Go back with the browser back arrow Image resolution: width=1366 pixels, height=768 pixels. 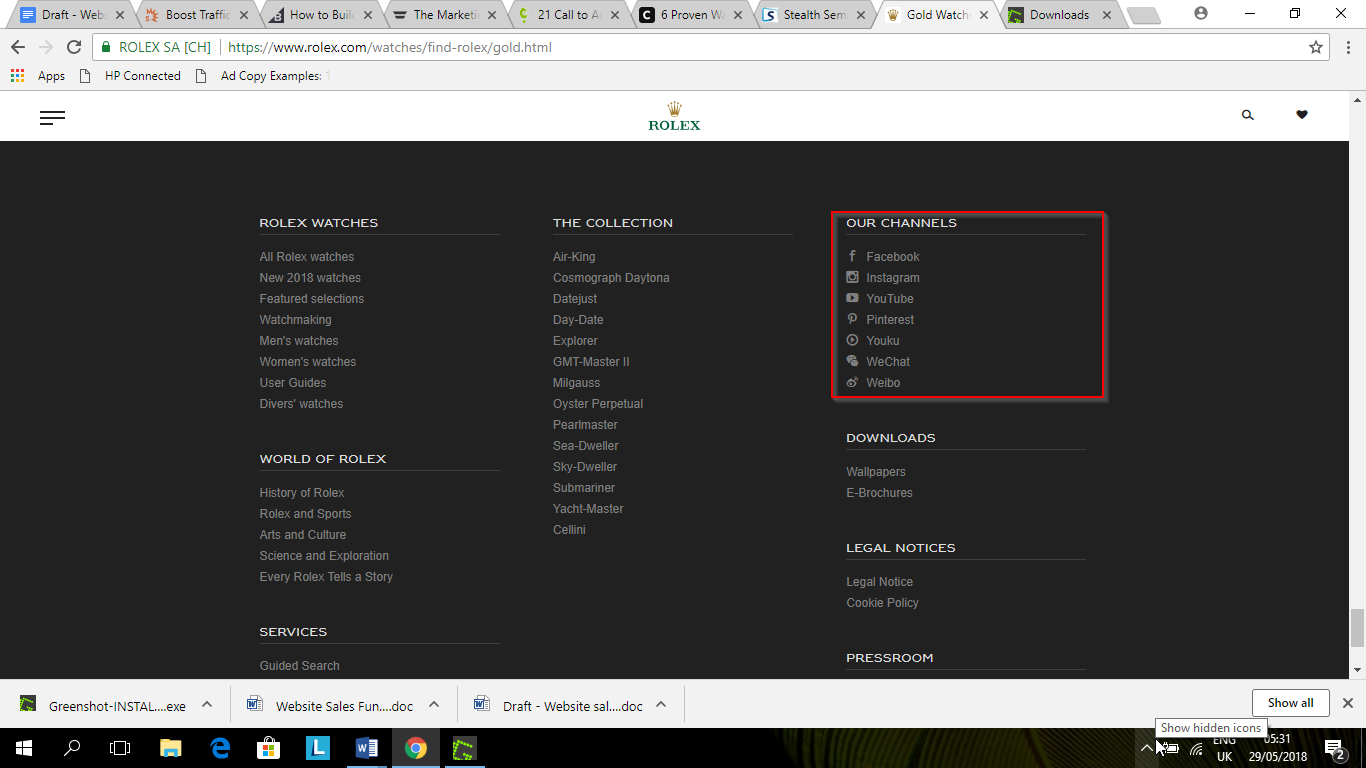coord(18,47)
